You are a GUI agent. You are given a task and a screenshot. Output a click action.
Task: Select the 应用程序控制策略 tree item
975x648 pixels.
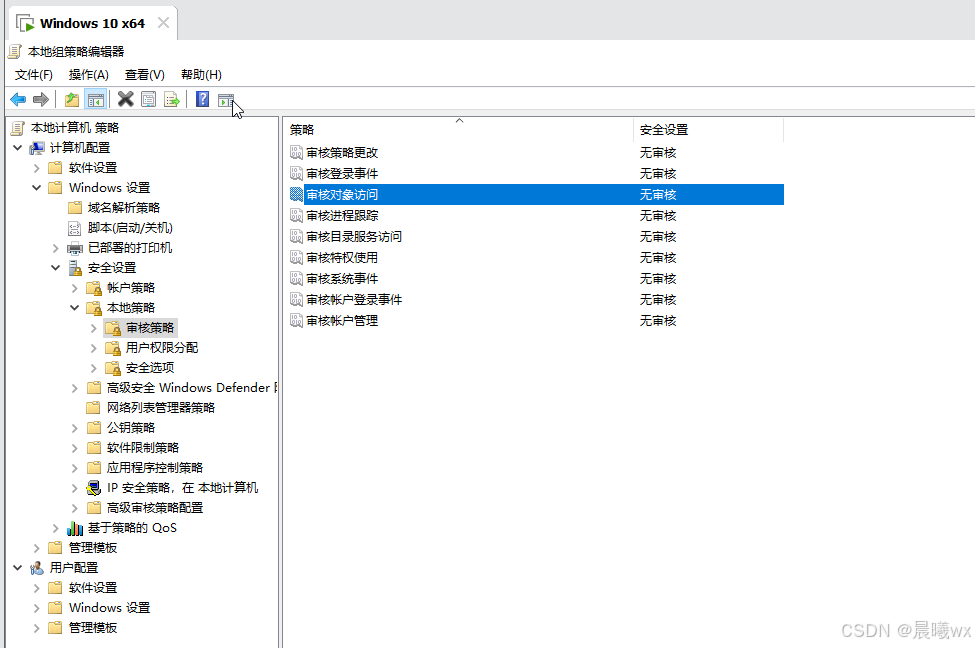click(x=155, y=468)
